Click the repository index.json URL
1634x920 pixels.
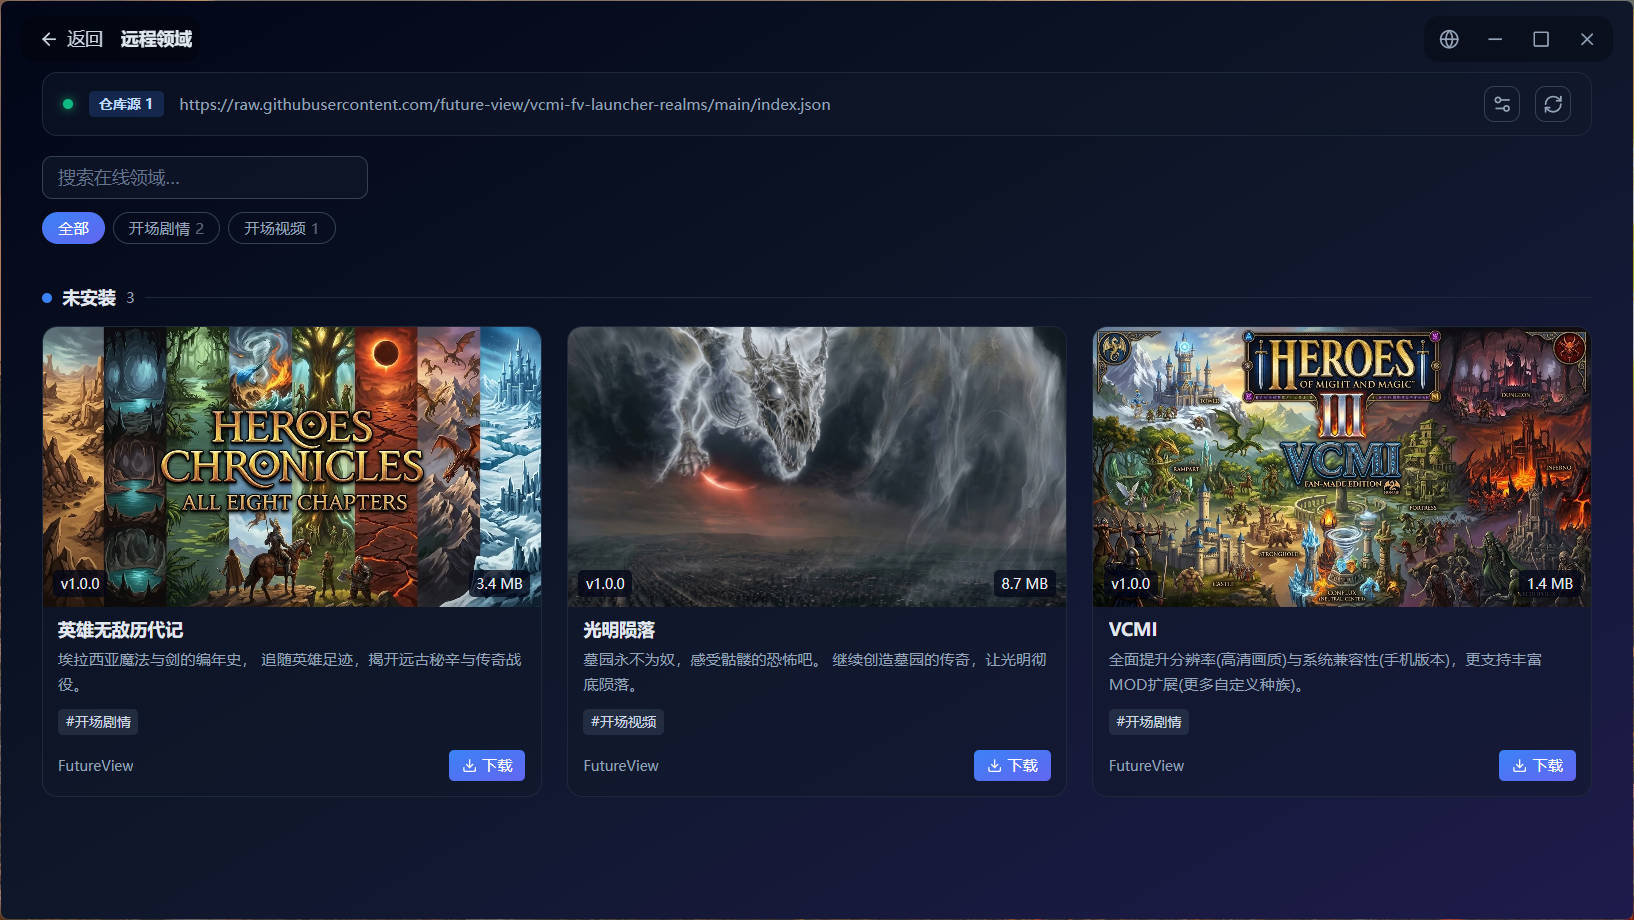point(505,104)
